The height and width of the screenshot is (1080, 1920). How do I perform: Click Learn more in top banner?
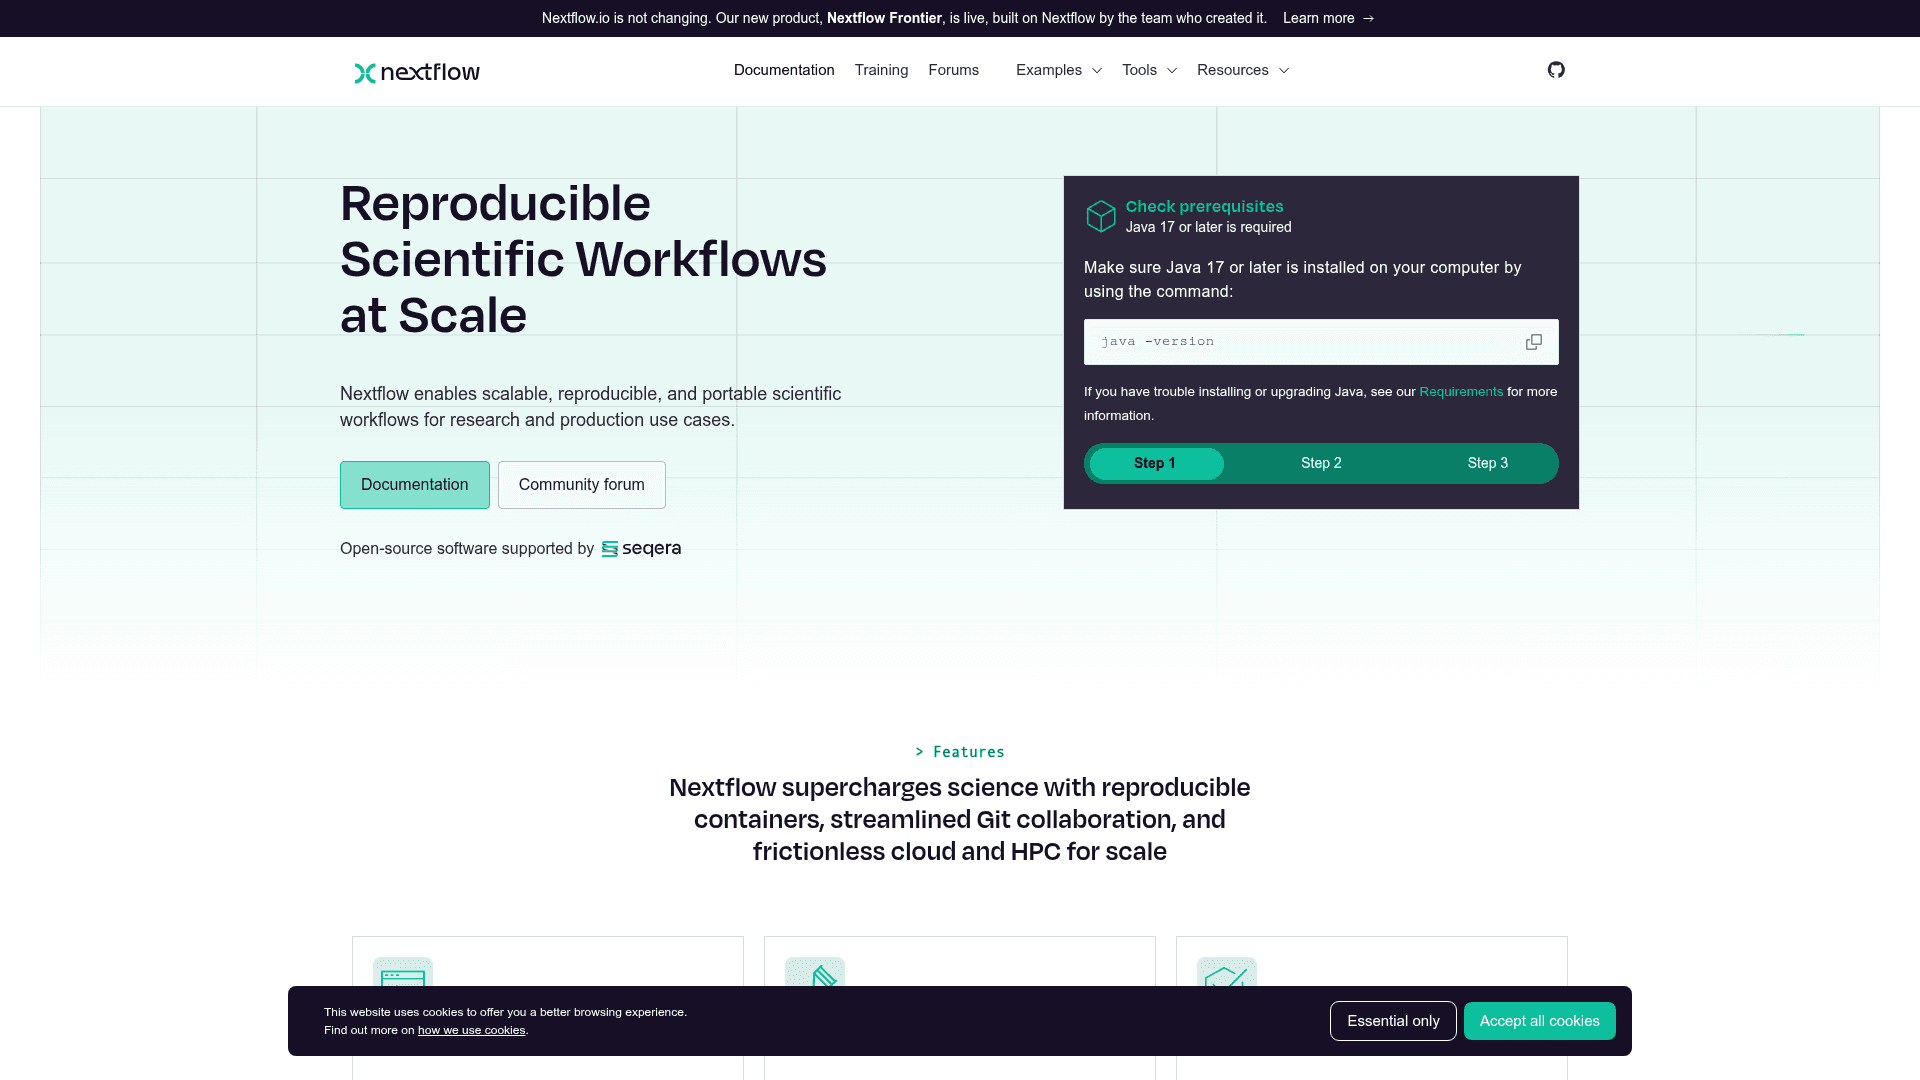click(1329, 18)
